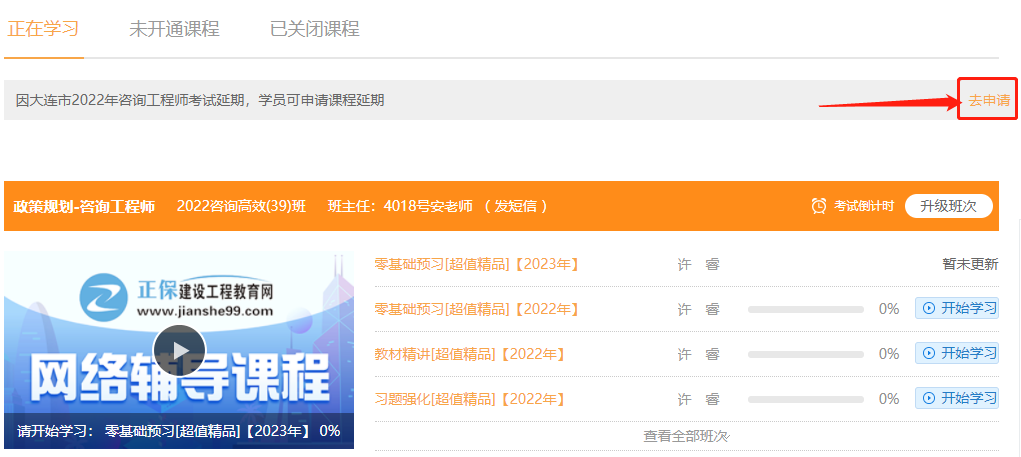1021x457 pixels.
Task: Click the play button on course video
Action: click(x=179, y=350)
